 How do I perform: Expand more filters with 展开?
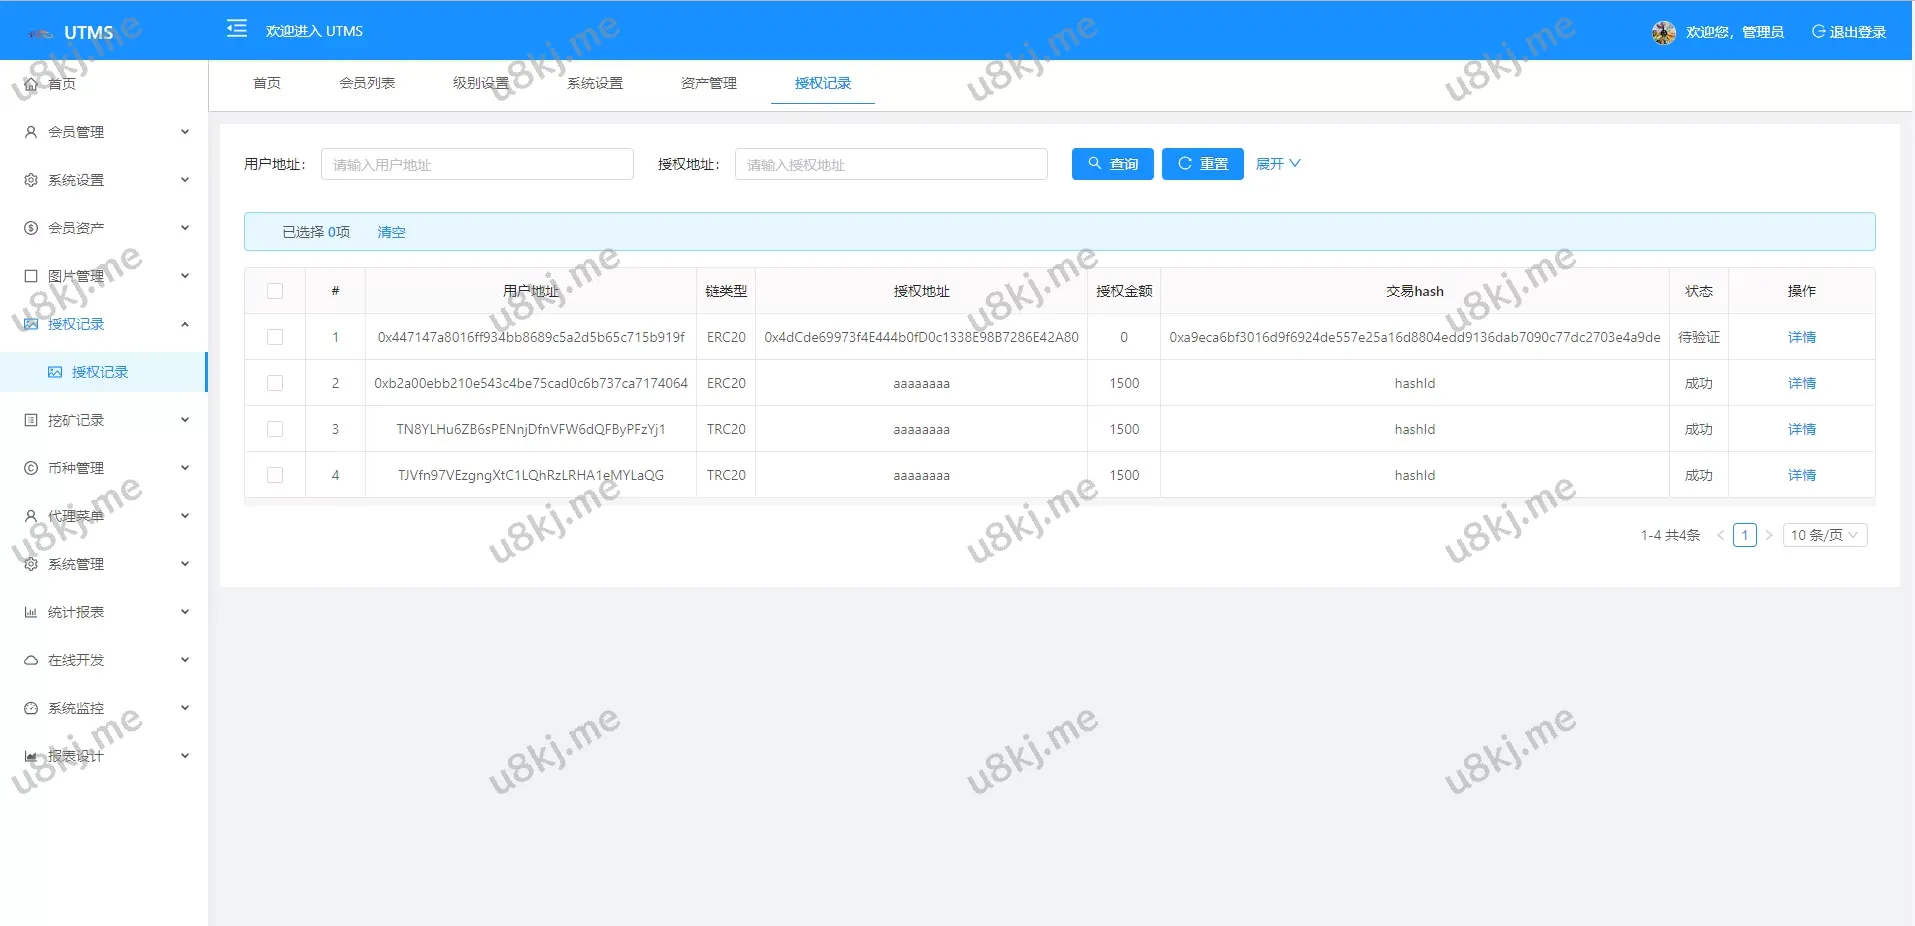click(1277, 164)
